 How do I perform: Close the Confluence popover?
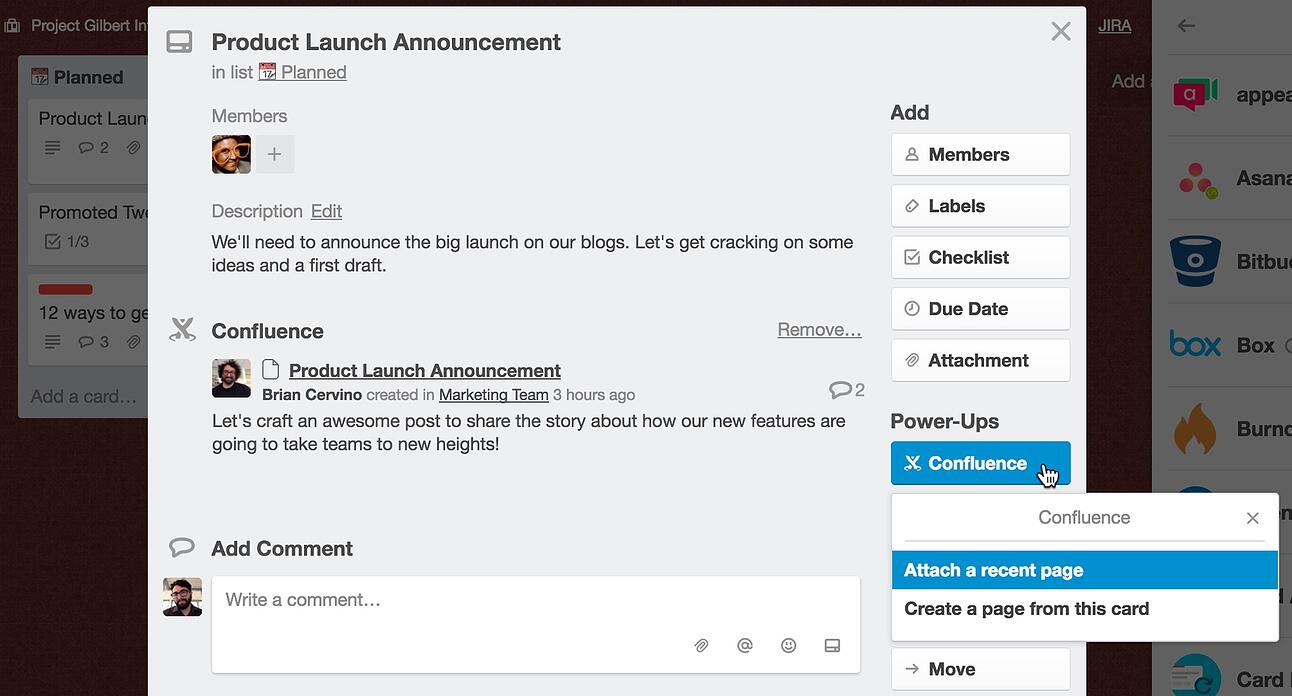click(x=1252, y=518)
